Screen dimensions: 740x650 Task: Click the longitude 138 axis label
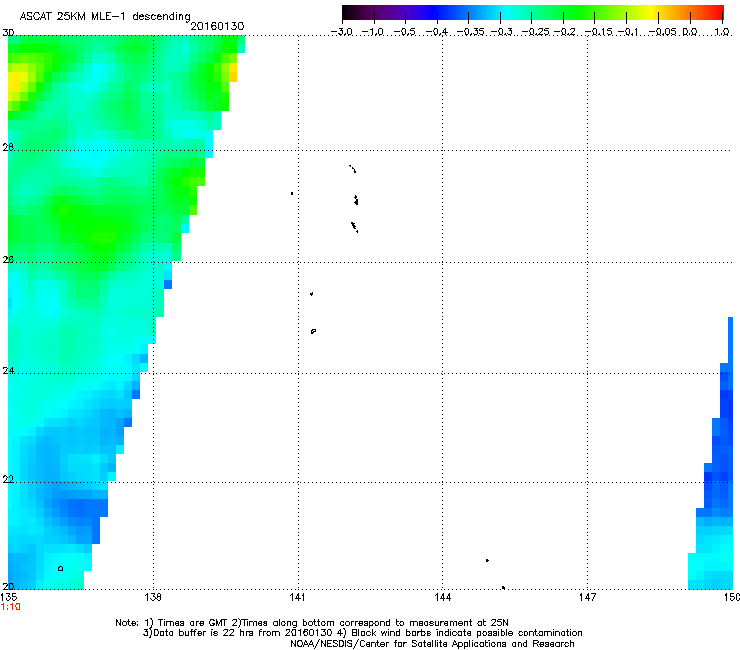[153, 597]
